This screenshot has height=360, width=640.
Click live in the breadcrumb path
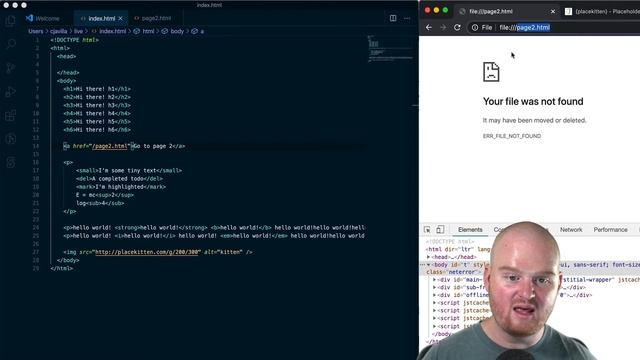pyautogui.click(x=78, y=31)
